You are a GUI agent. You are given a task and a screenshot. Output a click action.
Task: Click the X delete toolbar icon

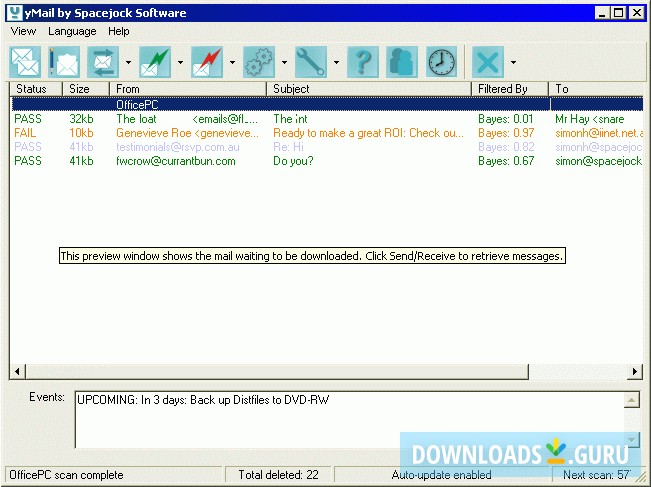point(488,62)
